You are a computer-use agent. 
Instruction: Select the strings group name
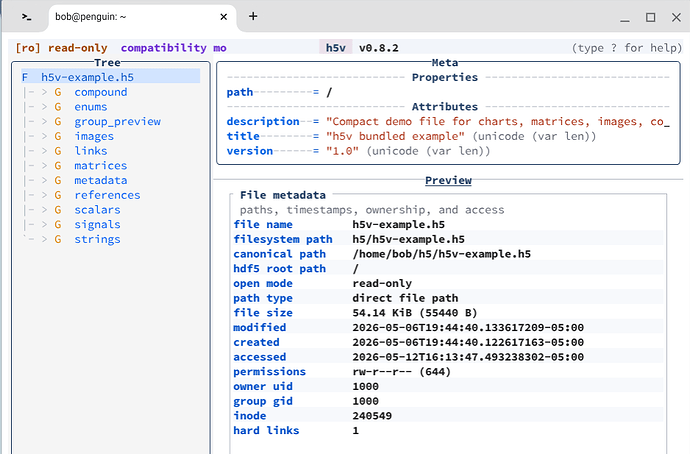pos(97,239)
